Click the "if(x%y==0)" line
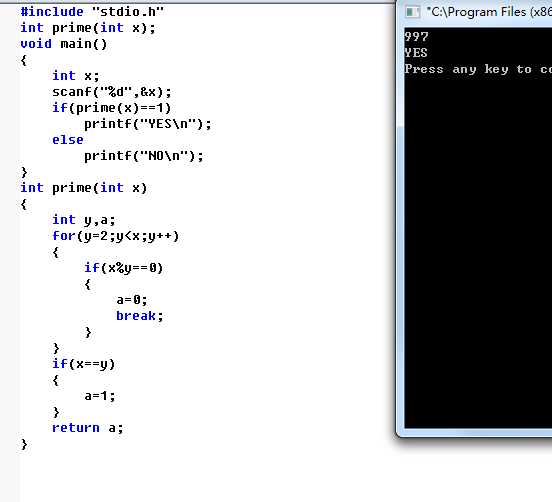 pos(124,268)
